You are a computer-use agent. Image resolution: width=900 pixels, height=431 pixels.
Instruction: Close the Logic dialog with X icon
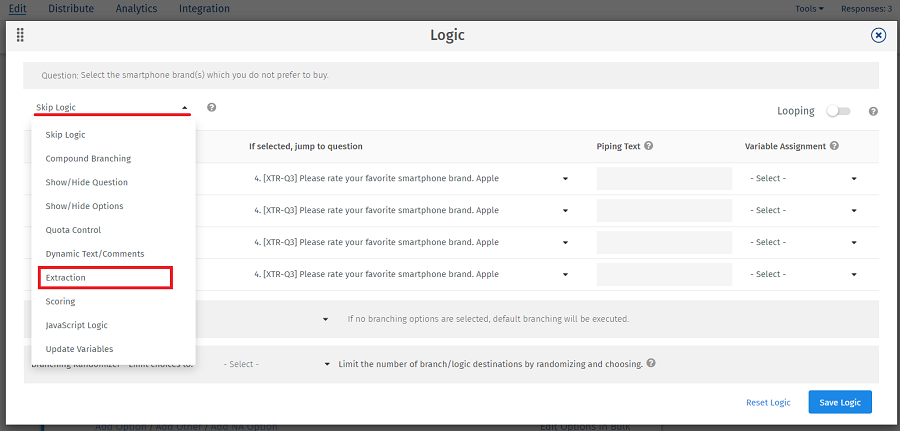click(878, 35)
